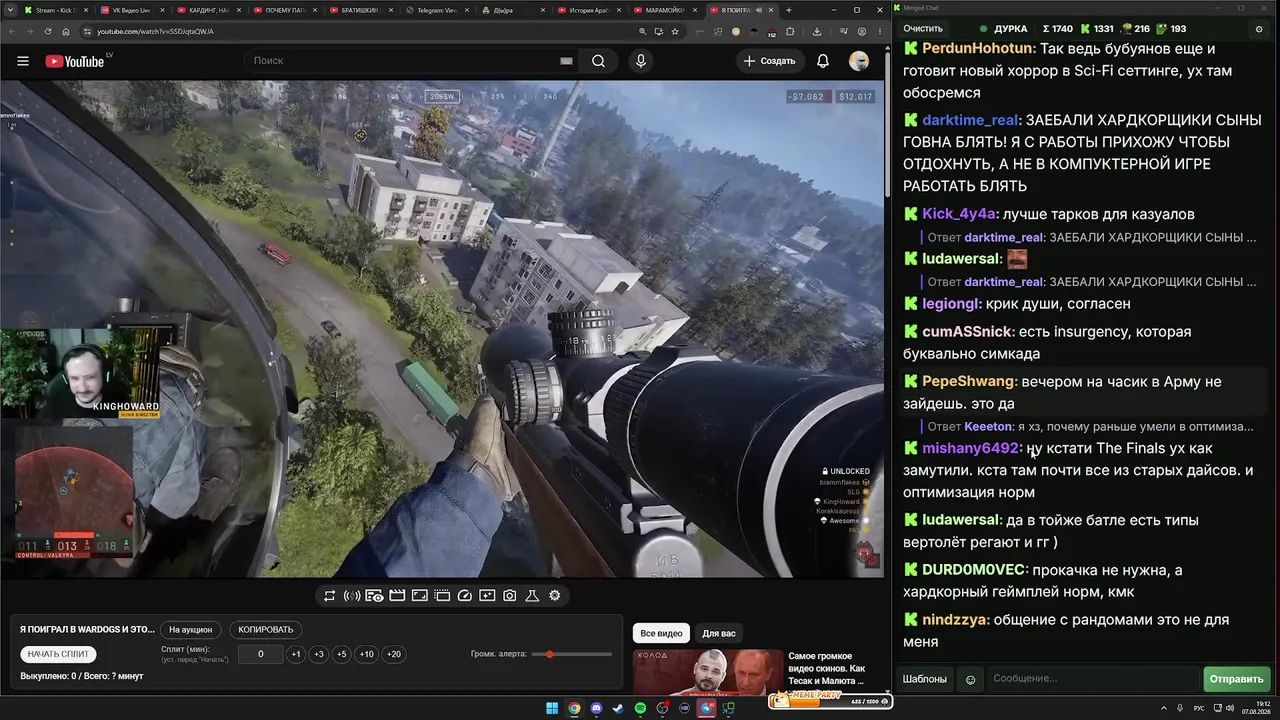Add +1 minute to the split
The height and width of the screenshot is (720, 1280).
[x=296, y=654]
